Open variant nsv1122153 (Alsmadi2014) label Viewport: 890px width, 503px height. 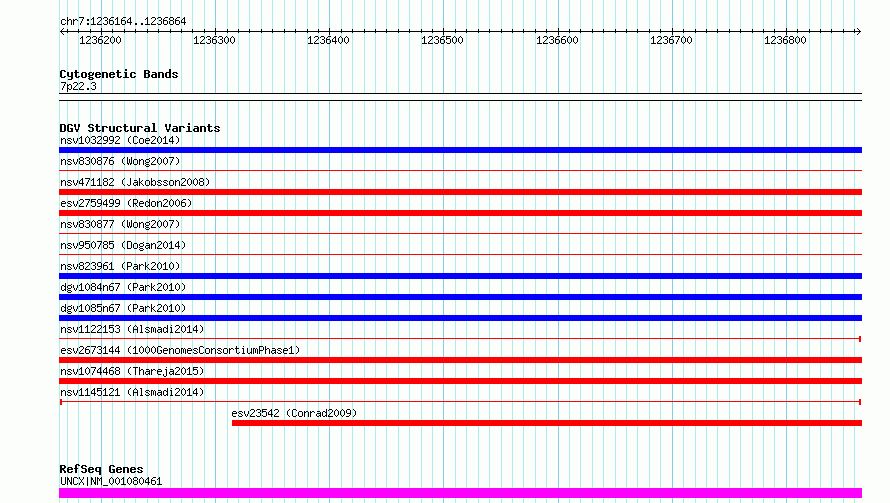132,329
